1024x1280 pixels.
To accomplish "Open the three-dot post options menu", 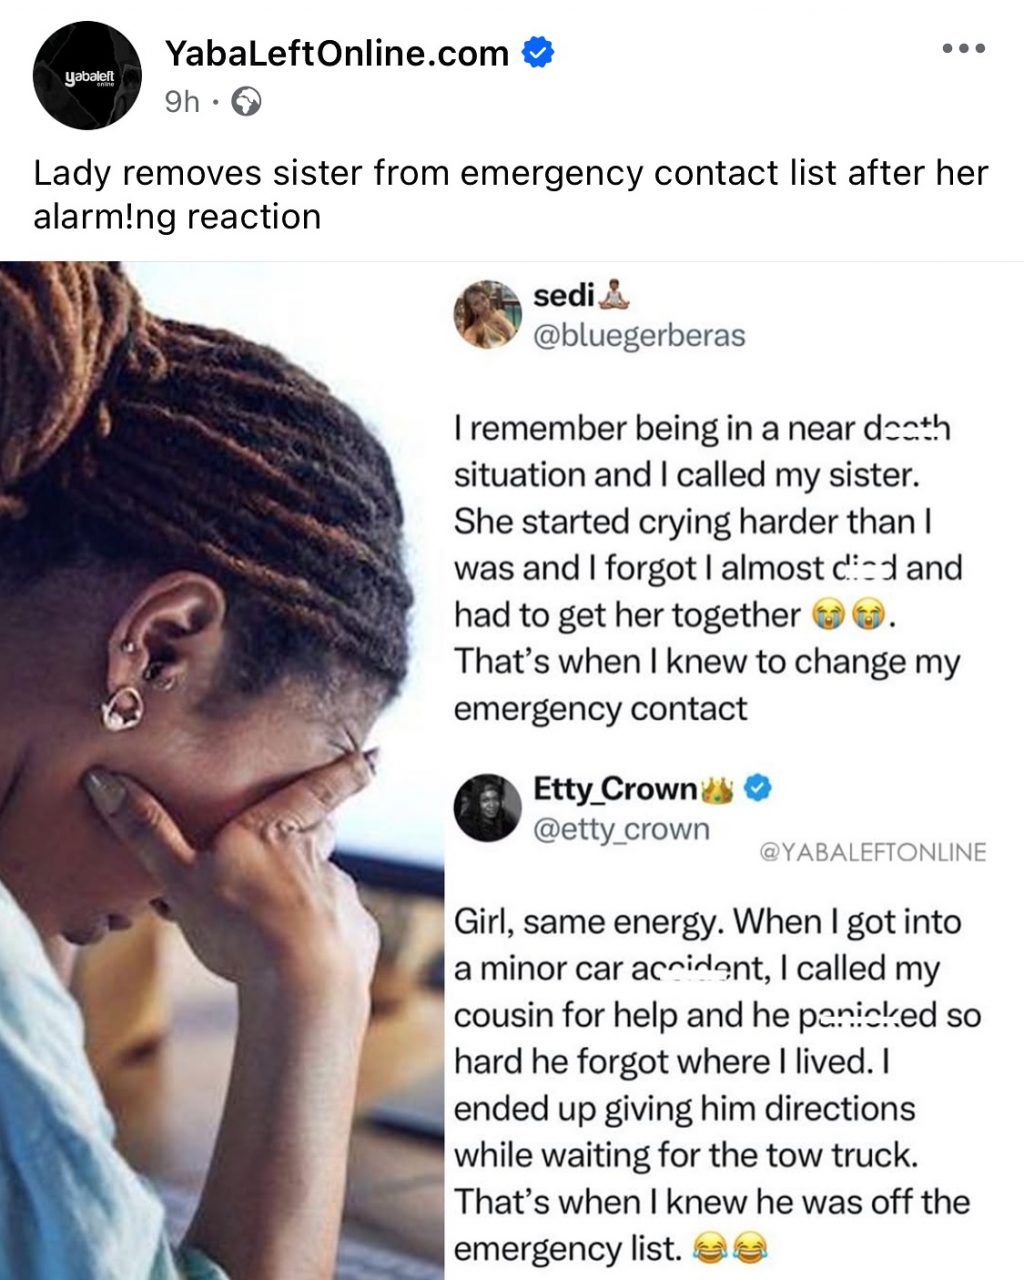I will [964, 48].
